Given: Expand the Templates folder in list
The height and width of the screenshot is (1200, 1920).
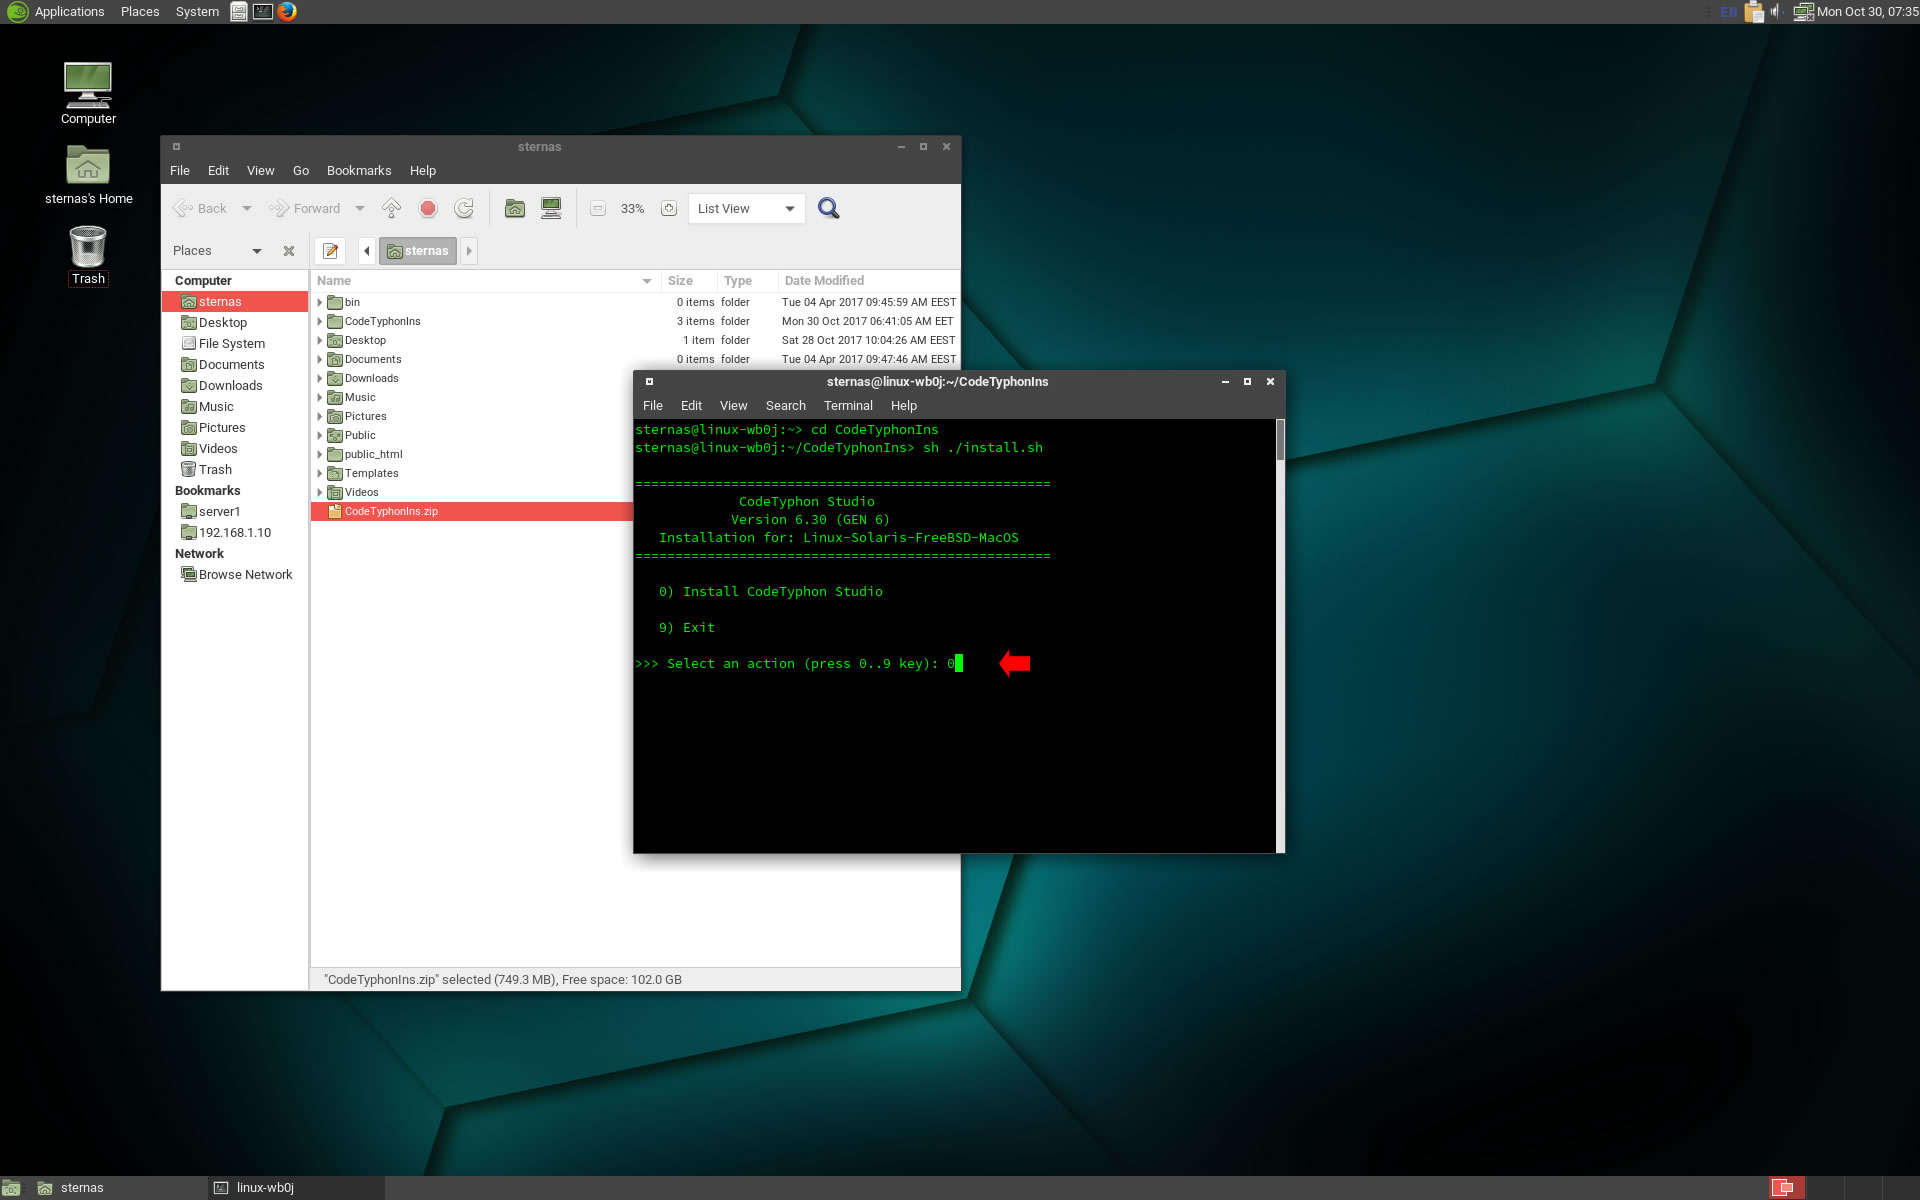Looking at the screenshot, I should pos(320,473).
